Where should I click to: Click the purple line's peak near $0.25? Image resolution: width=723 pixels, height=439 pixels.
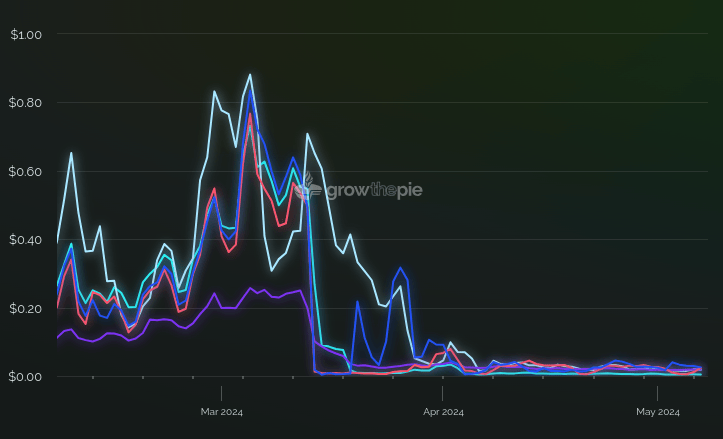[x=250, y=288]
